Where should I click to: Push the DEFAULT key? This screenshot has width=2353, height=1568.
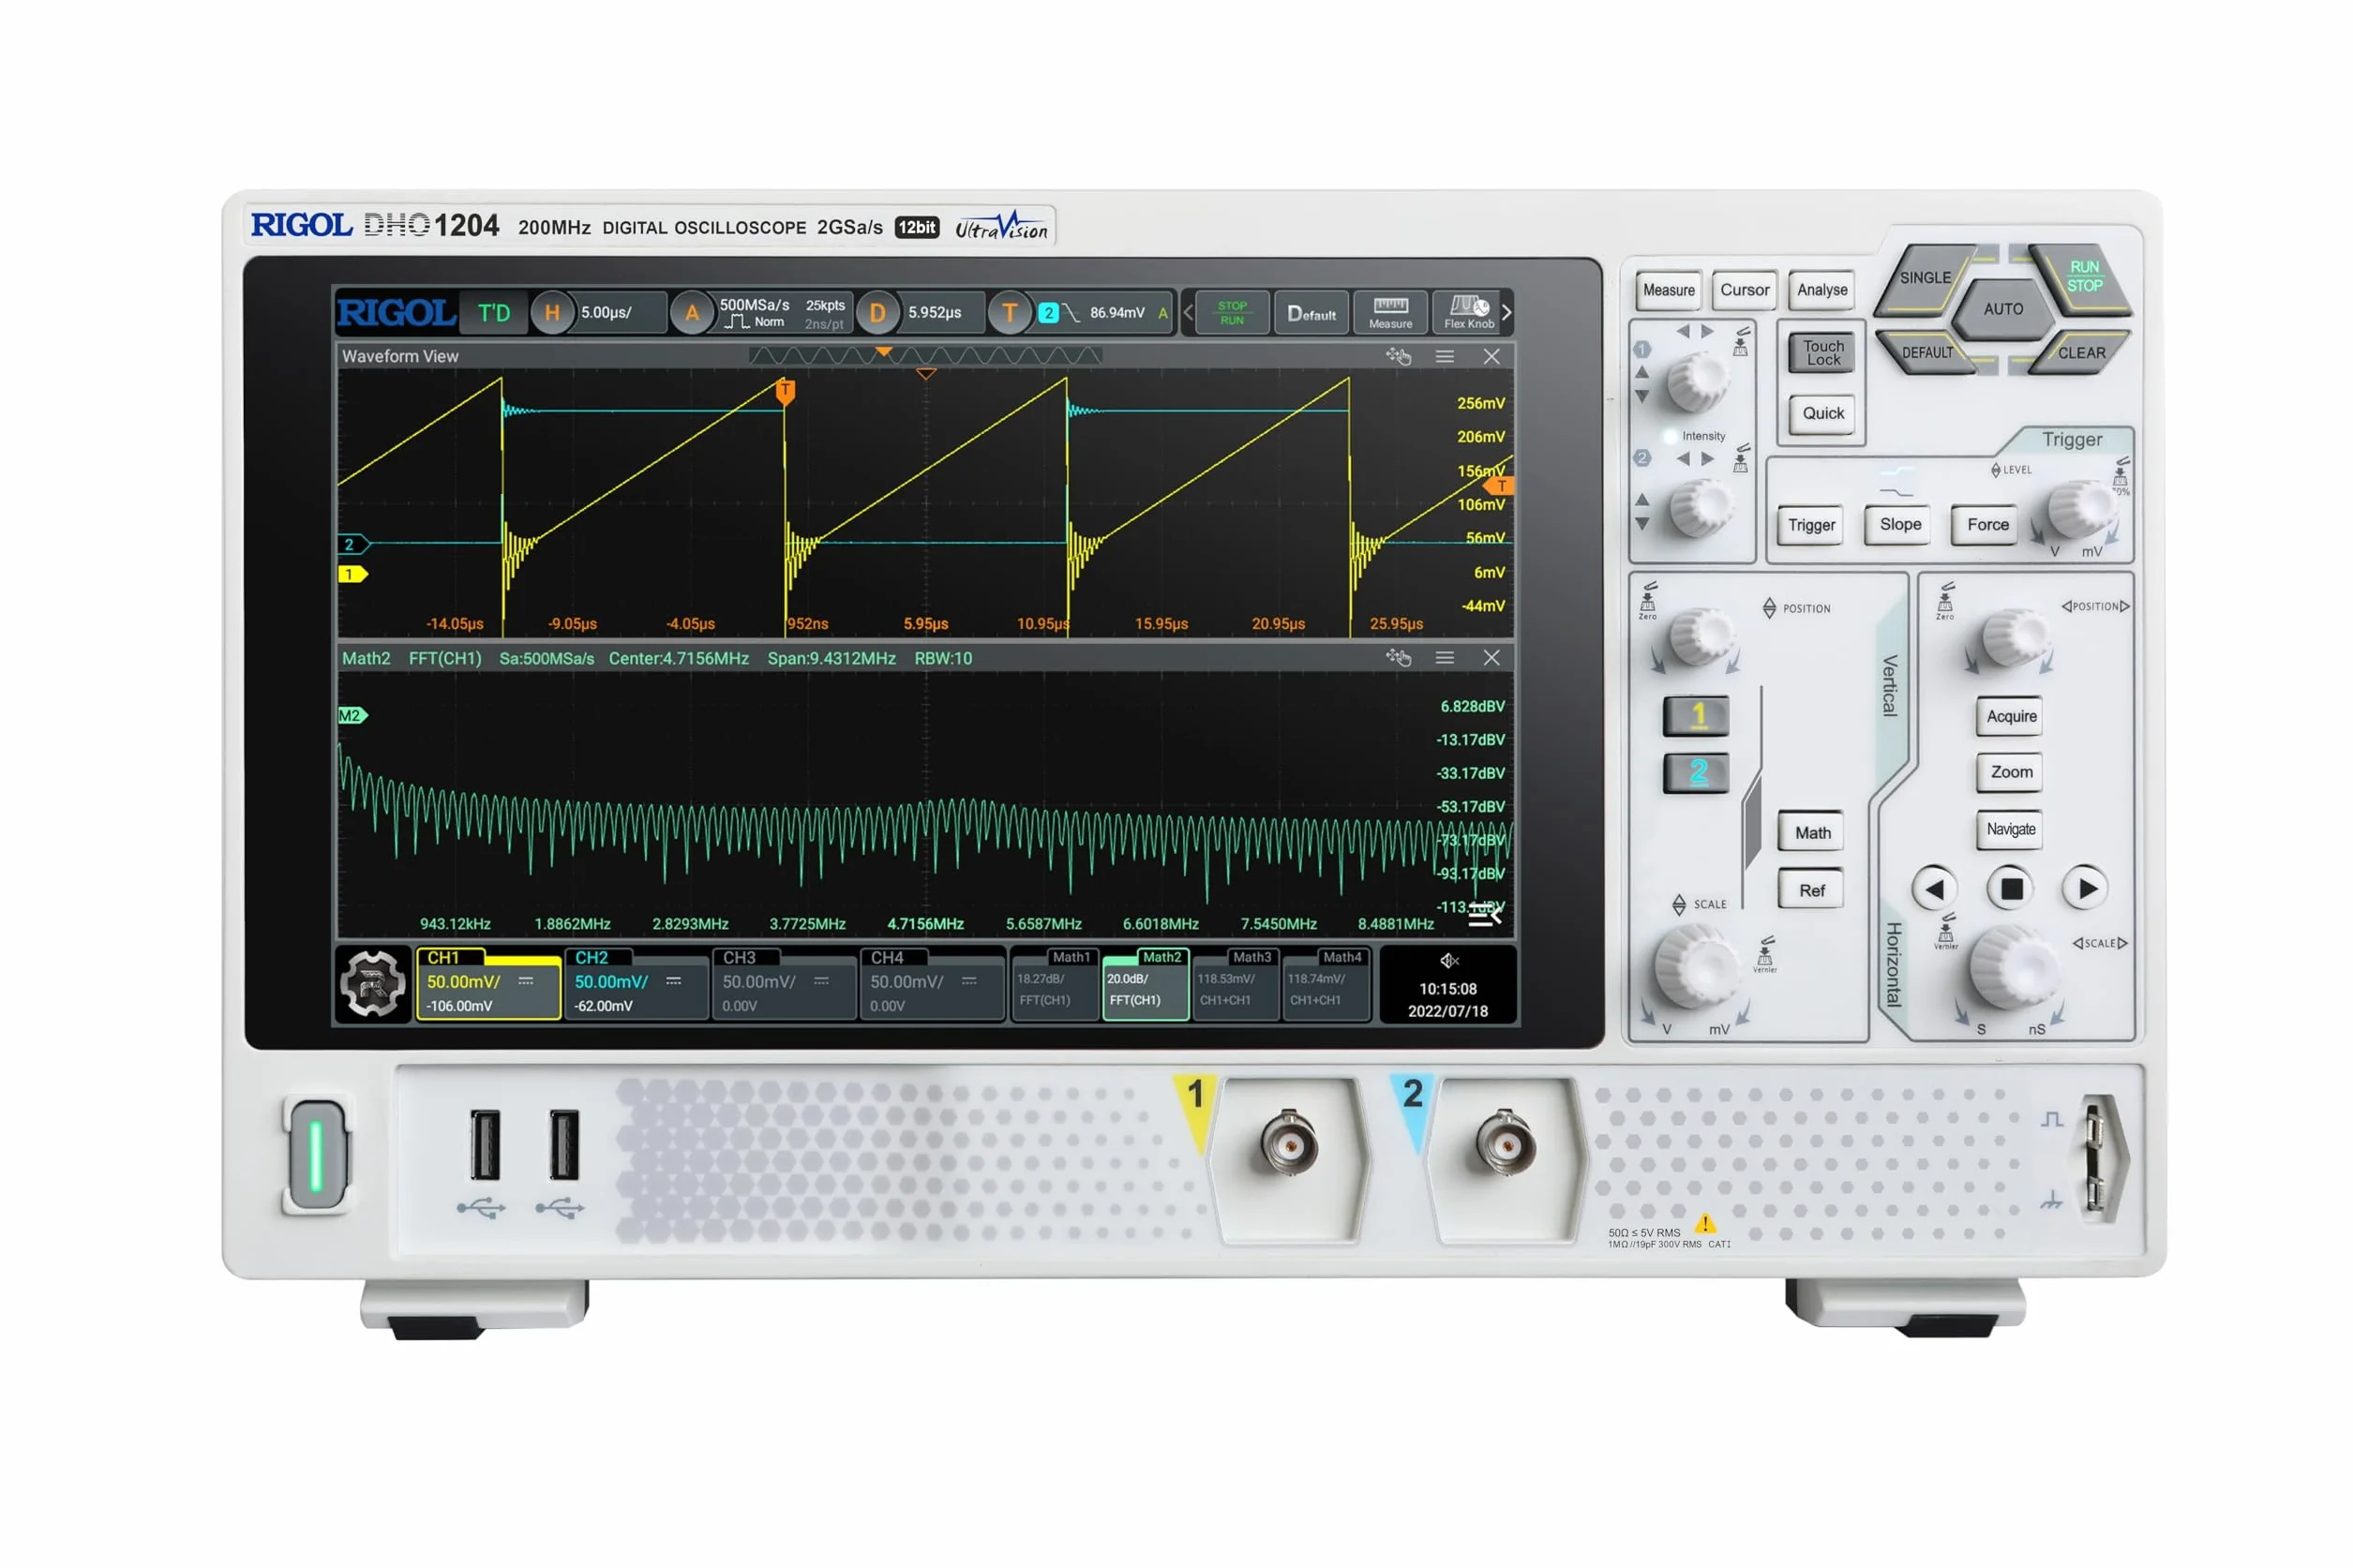click(1926, 352)
